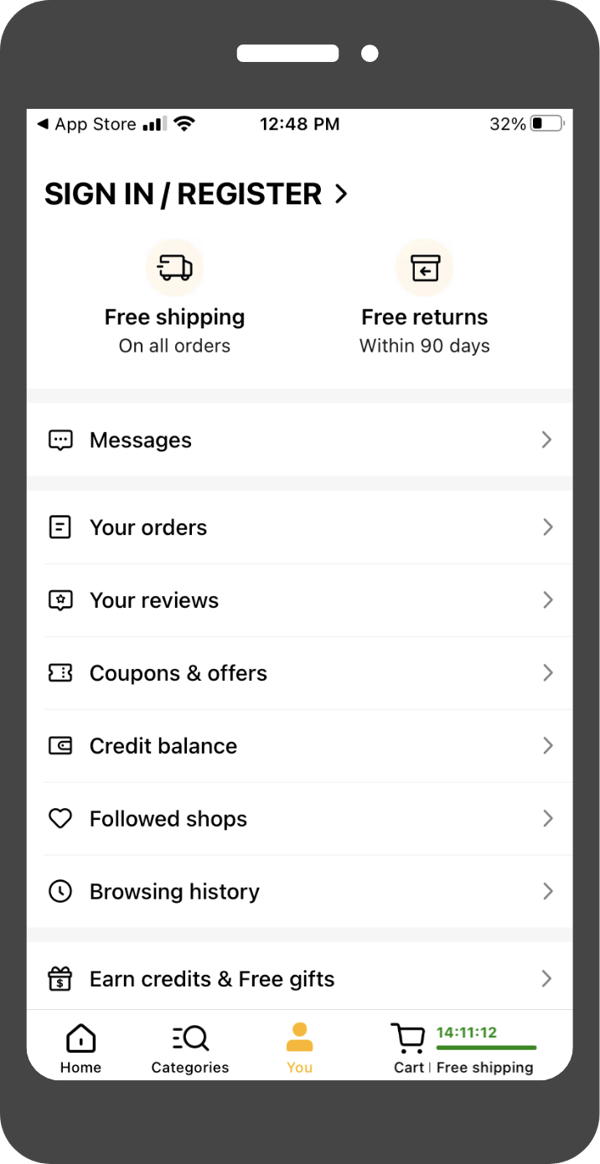The height and width of the screenshot is (1164, 600).
Task: Switch to the Home tab
Action: tap(80, 1046)
